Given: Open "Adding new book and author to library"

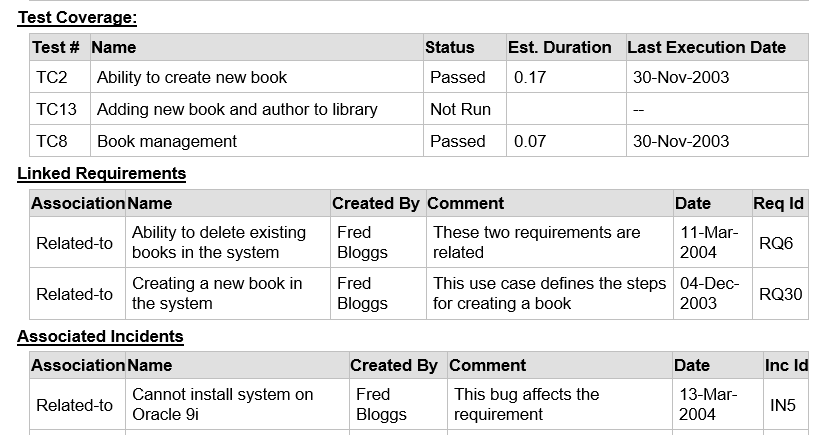Looking at the screenshot, I should 237,109.
